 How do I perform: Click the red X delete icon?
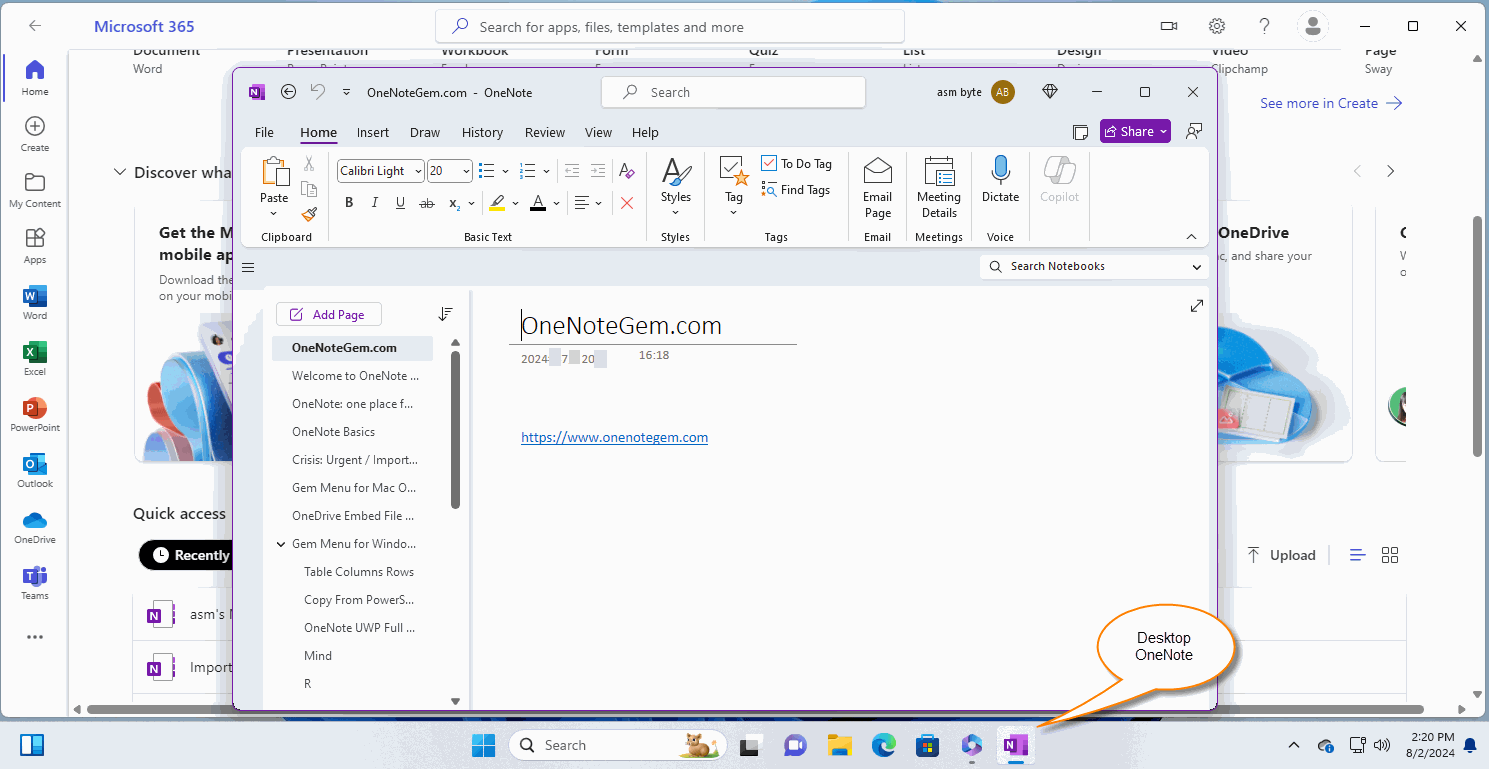(627, 203)
